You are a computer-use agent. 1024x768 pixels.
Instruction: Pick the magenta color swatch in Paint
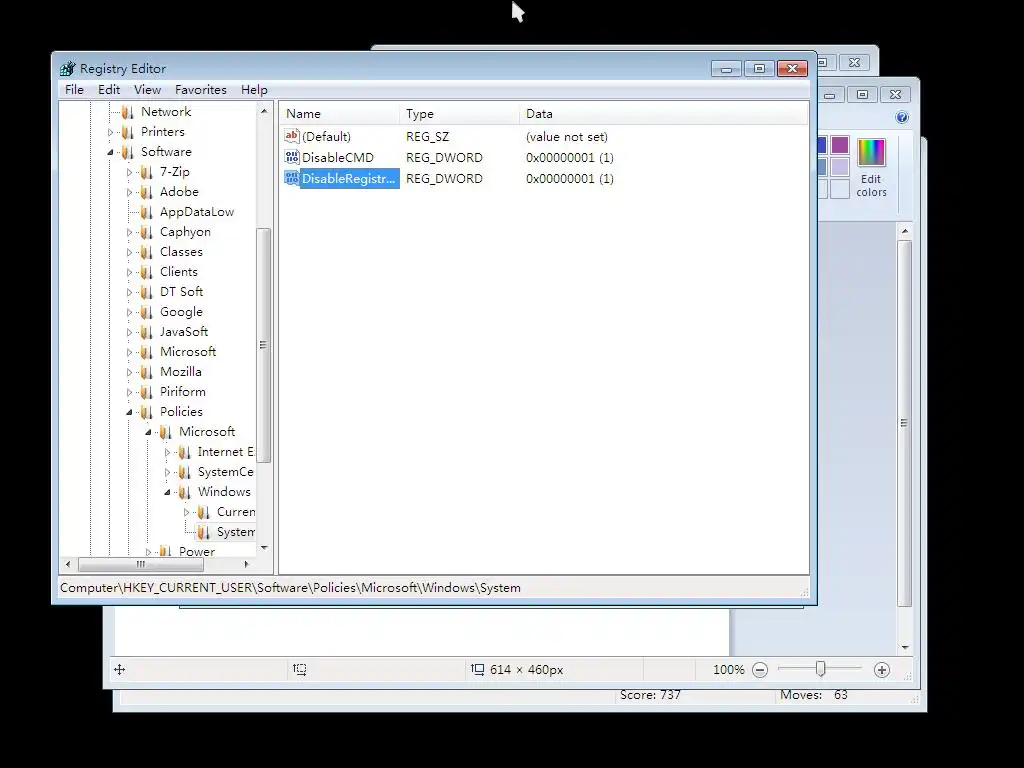(840, 145)
